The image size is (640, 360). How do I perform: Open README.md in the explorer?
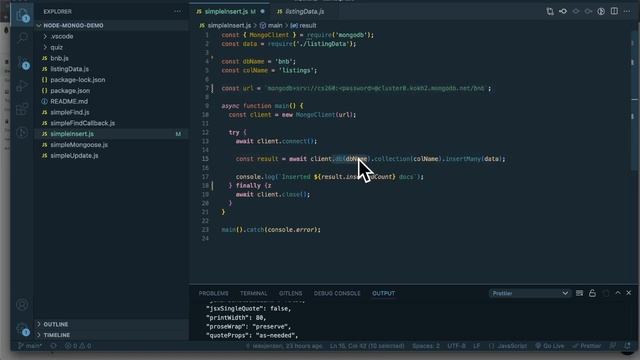pos(111,101)
